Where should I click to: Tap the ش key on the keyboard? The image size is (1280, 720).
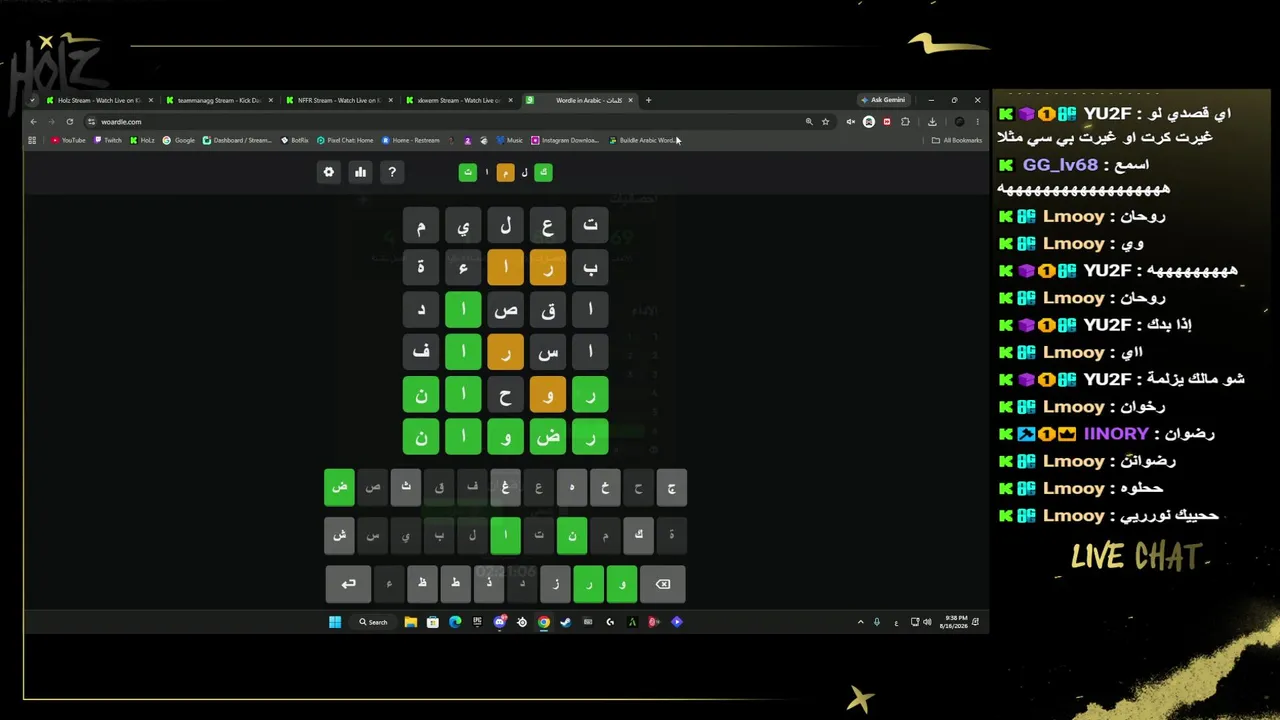click(x=339, y=535)
